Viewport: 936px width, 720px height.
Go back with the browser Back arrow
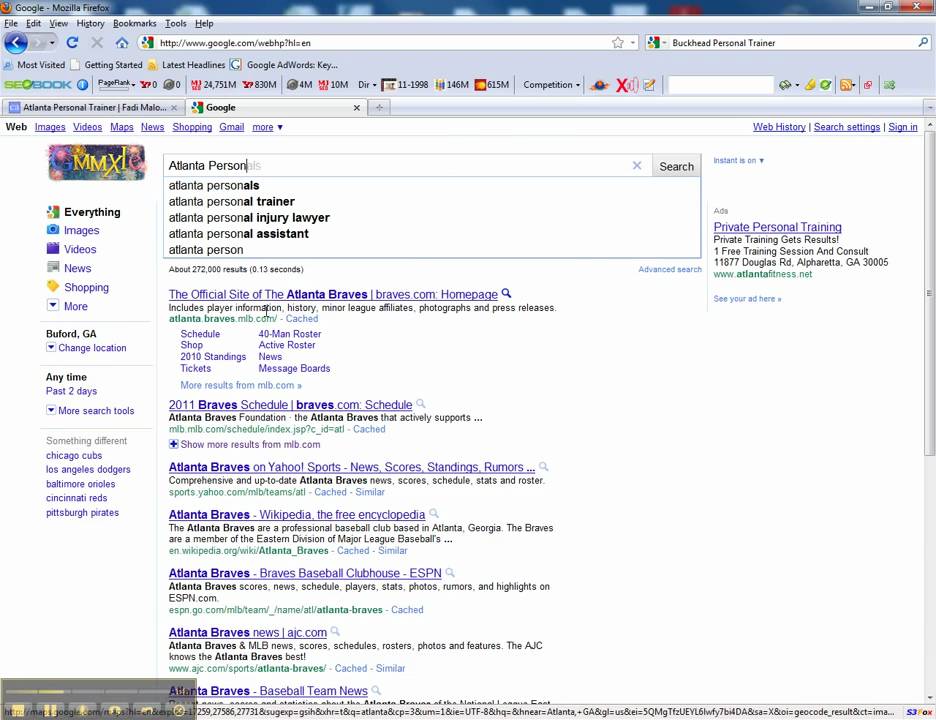click(x=16, y=42)
